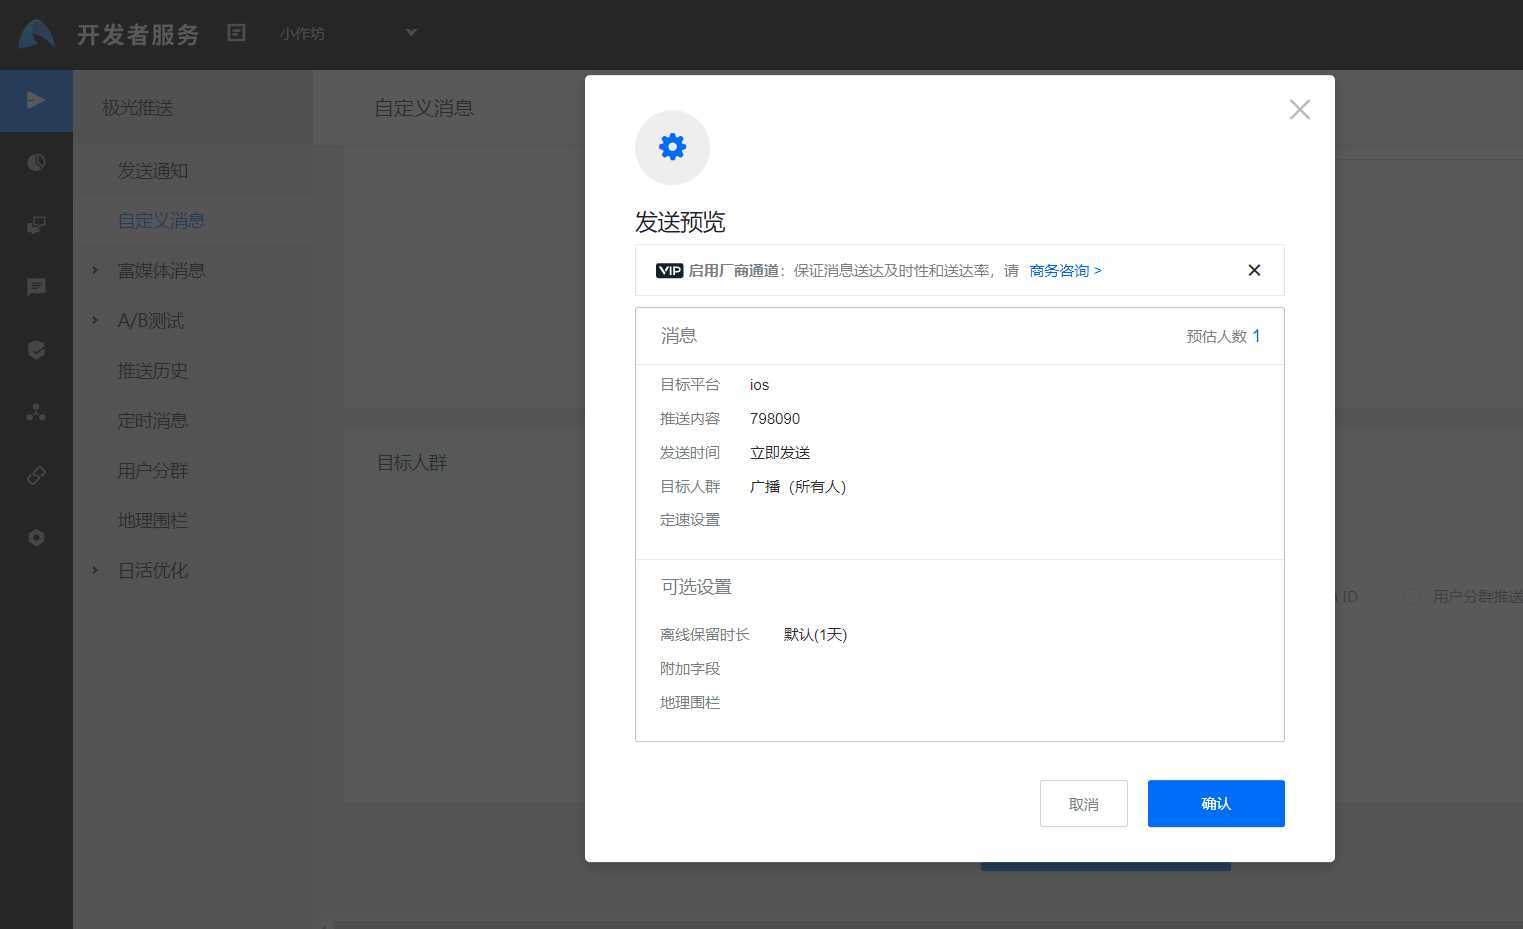Select 发送通知 in the side menu

coord(153,171)
